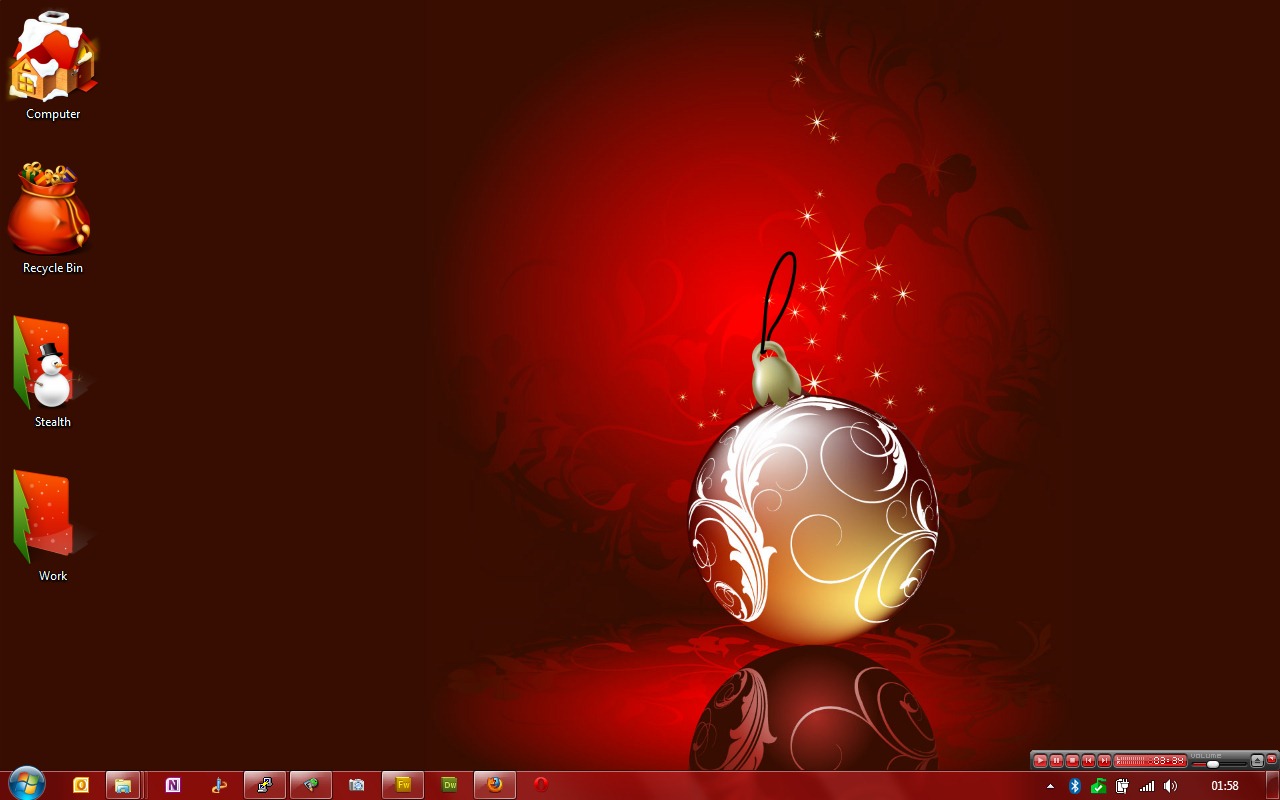
Task: Open the camera app in the taskbar
Action: (357, 785)
